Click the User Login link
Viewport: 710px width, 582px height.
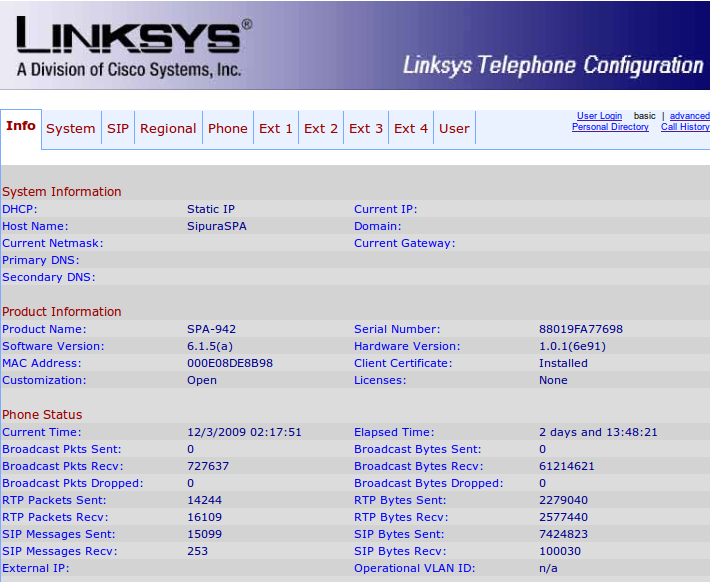tap(599, 116)
